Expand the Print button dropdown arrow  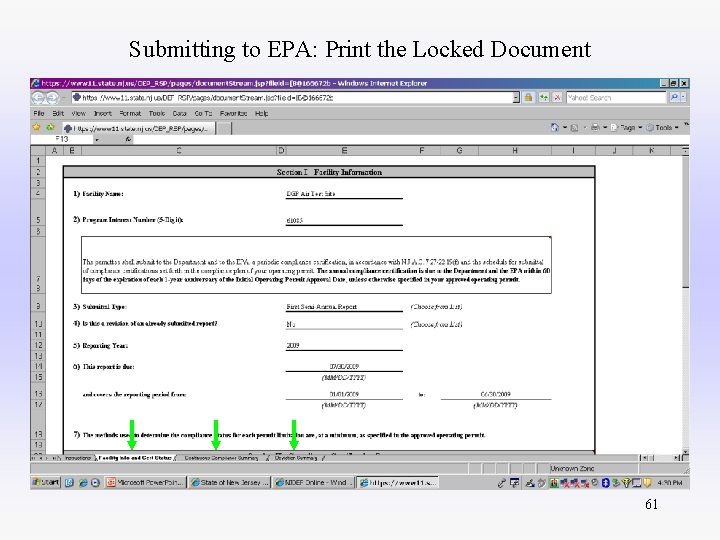pos(605,127)
